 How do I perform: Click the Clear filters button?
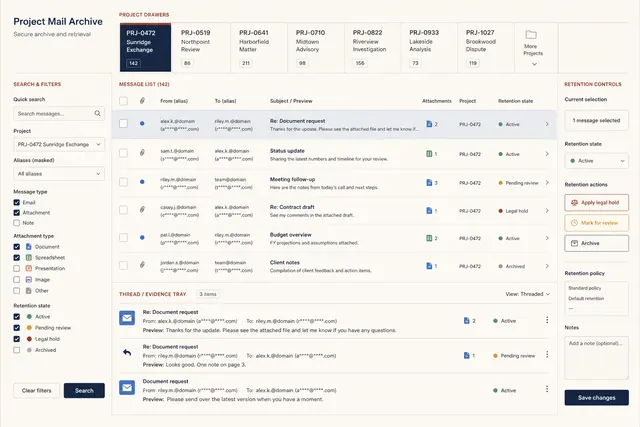[x=37, y=391]
